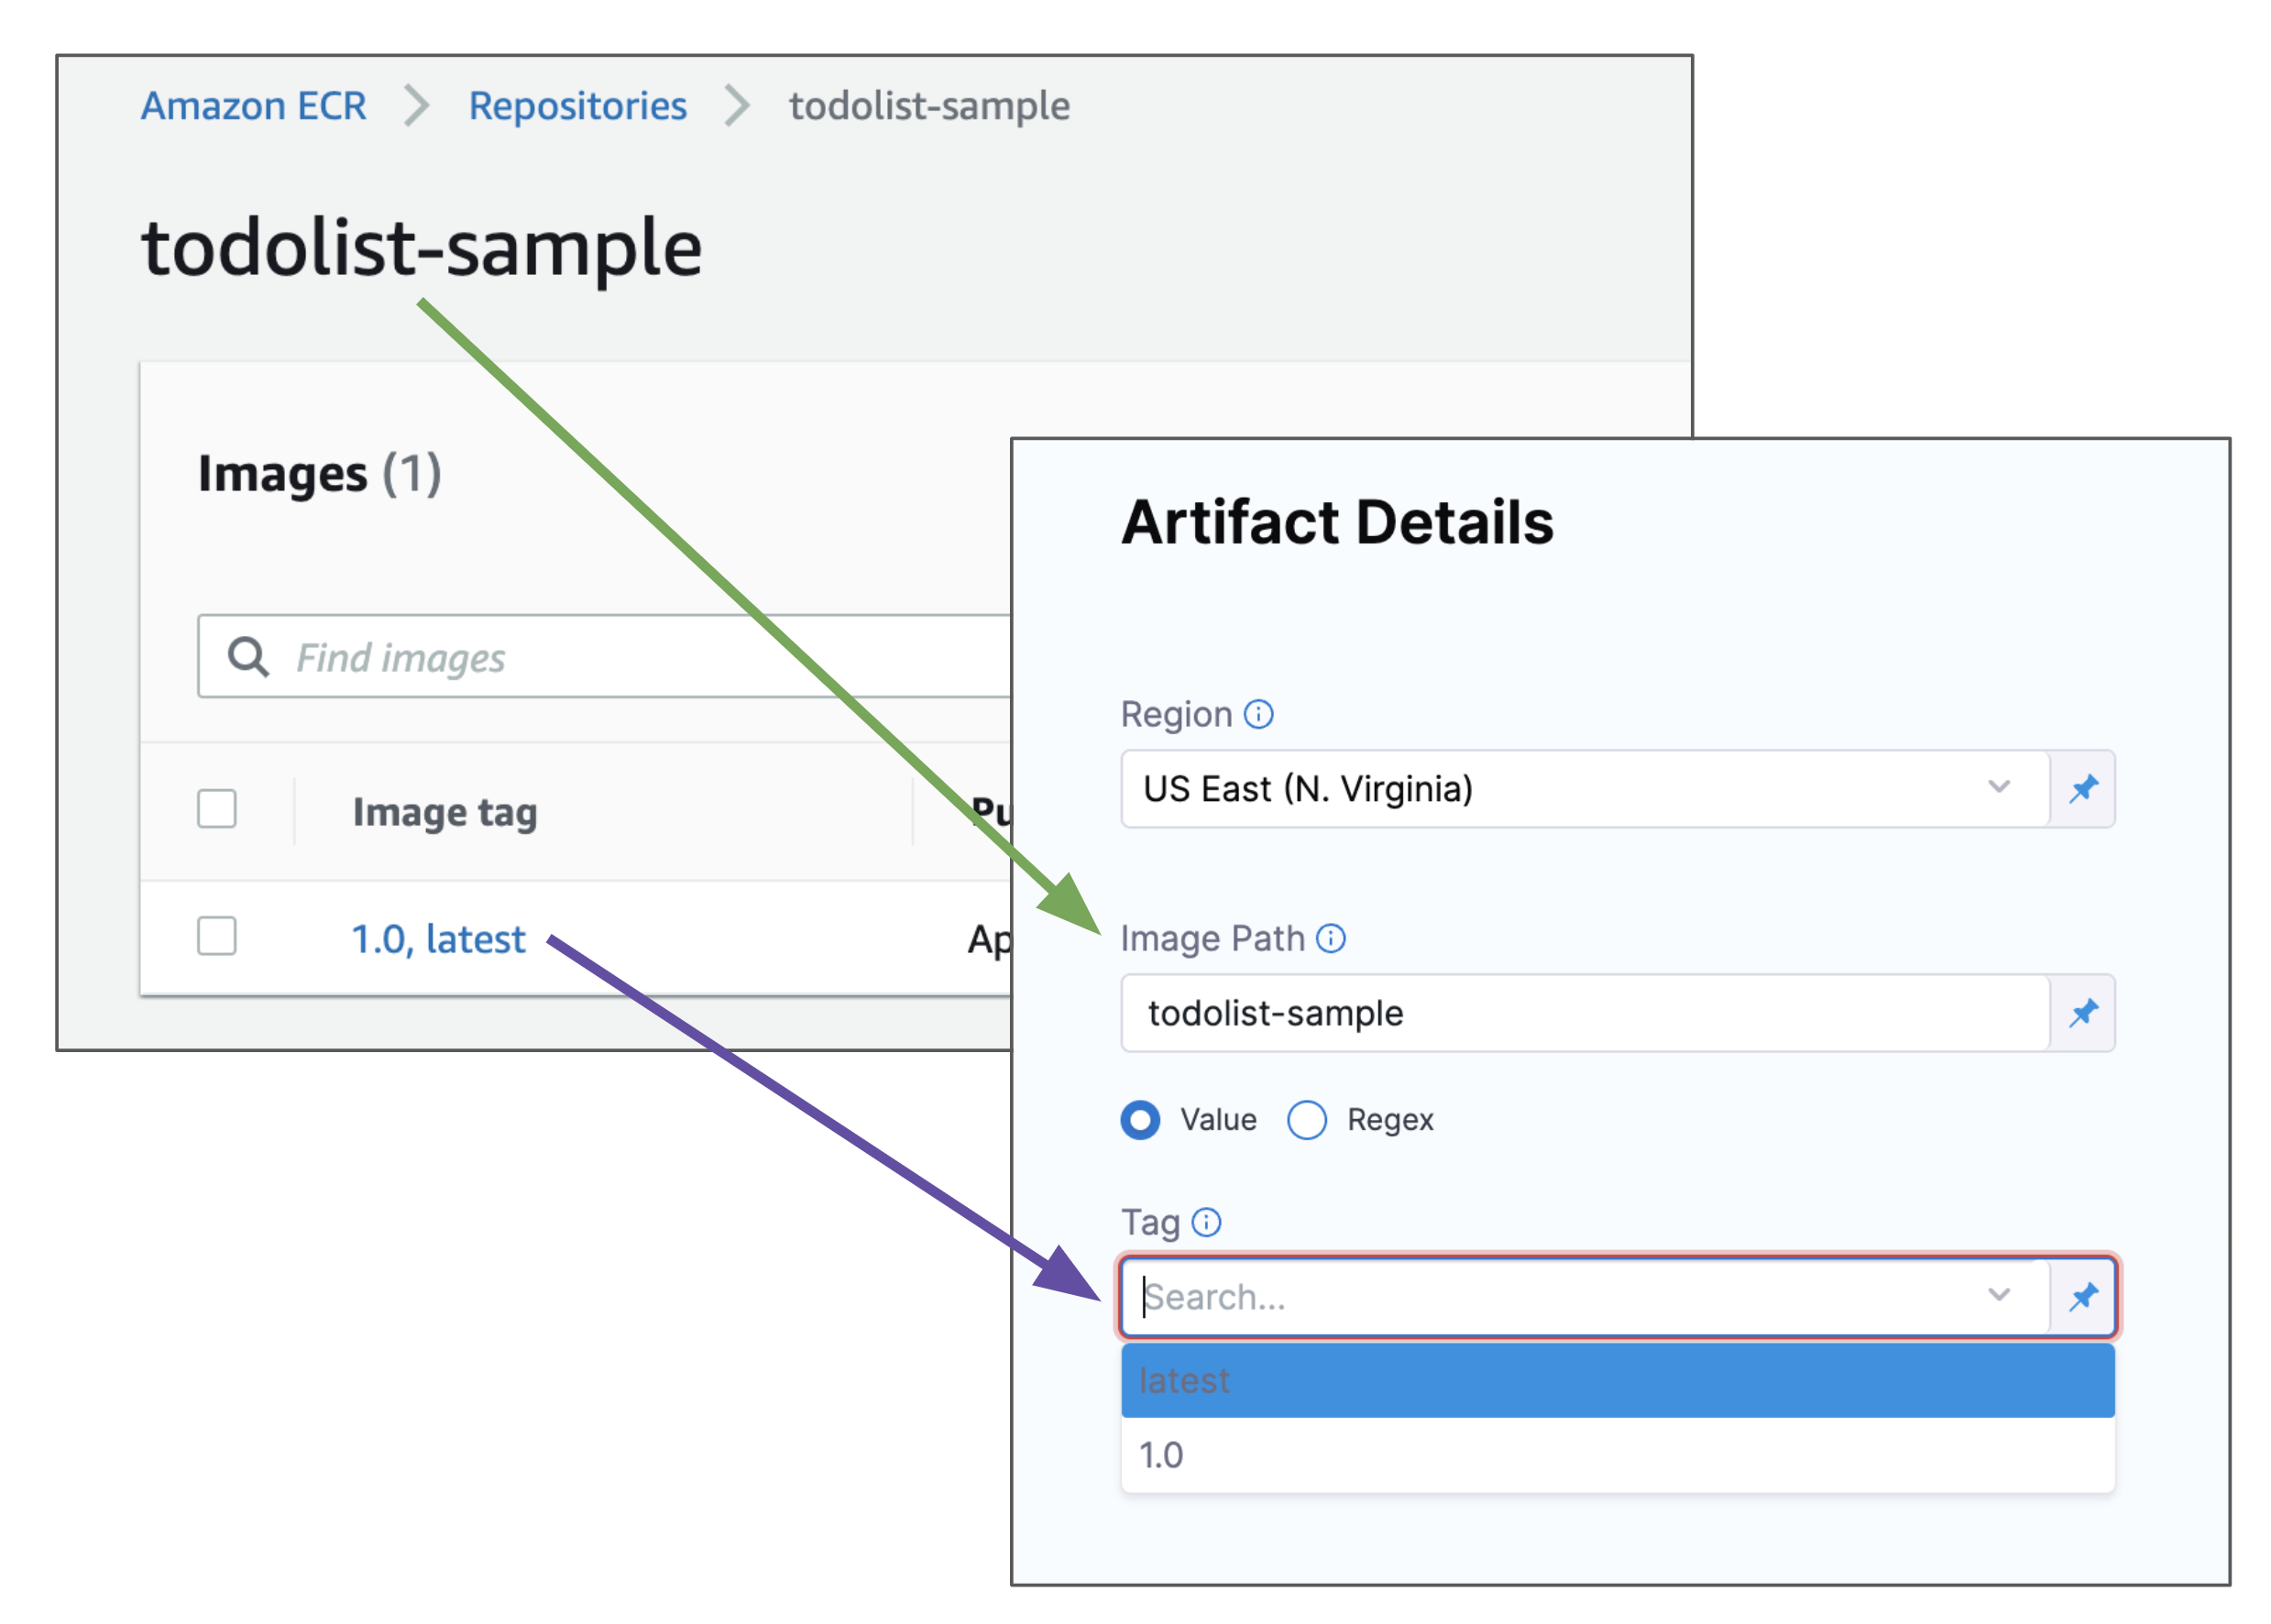
Task: Click the pin icon beside Region dropdown
Action: click(2082, 788)
